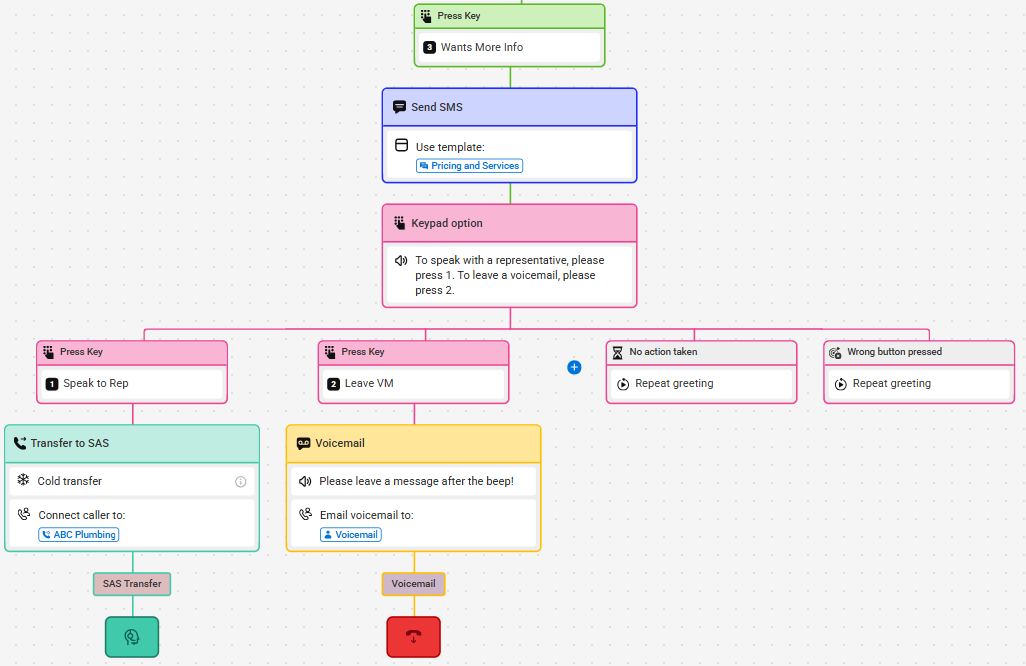Screen dimensions: 1026x666
Task: Click the key 2 badge on Leave VM
Action: point(333,384)
